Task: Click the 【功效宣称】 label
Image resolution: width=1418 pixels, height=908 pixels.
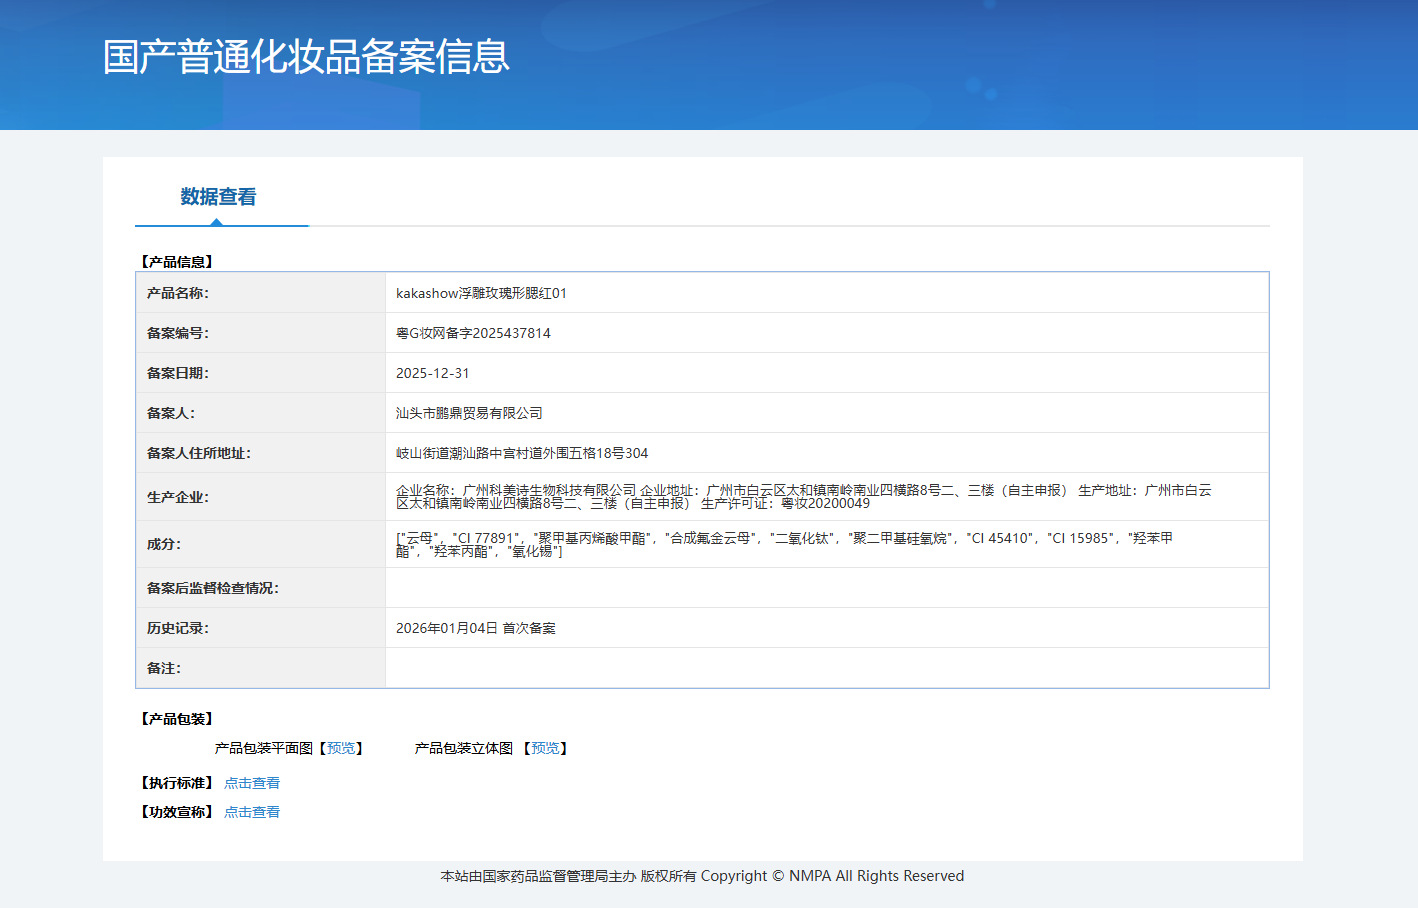Action: tap(177, 812)
